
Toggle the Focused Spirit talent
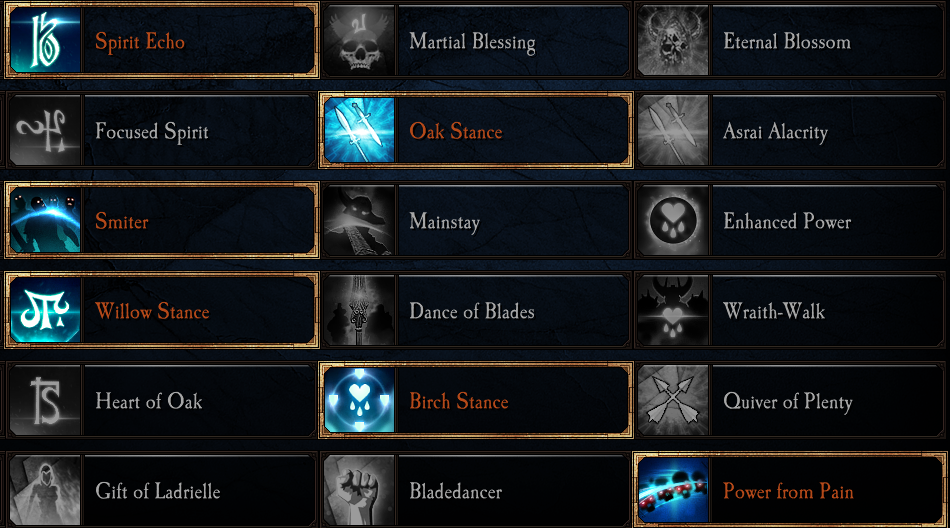click(152, 131)
